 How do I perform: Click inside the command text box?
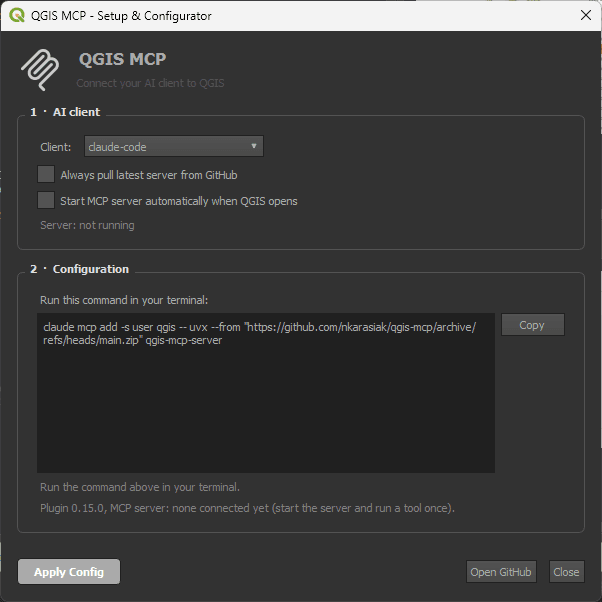tap(266, 393)
